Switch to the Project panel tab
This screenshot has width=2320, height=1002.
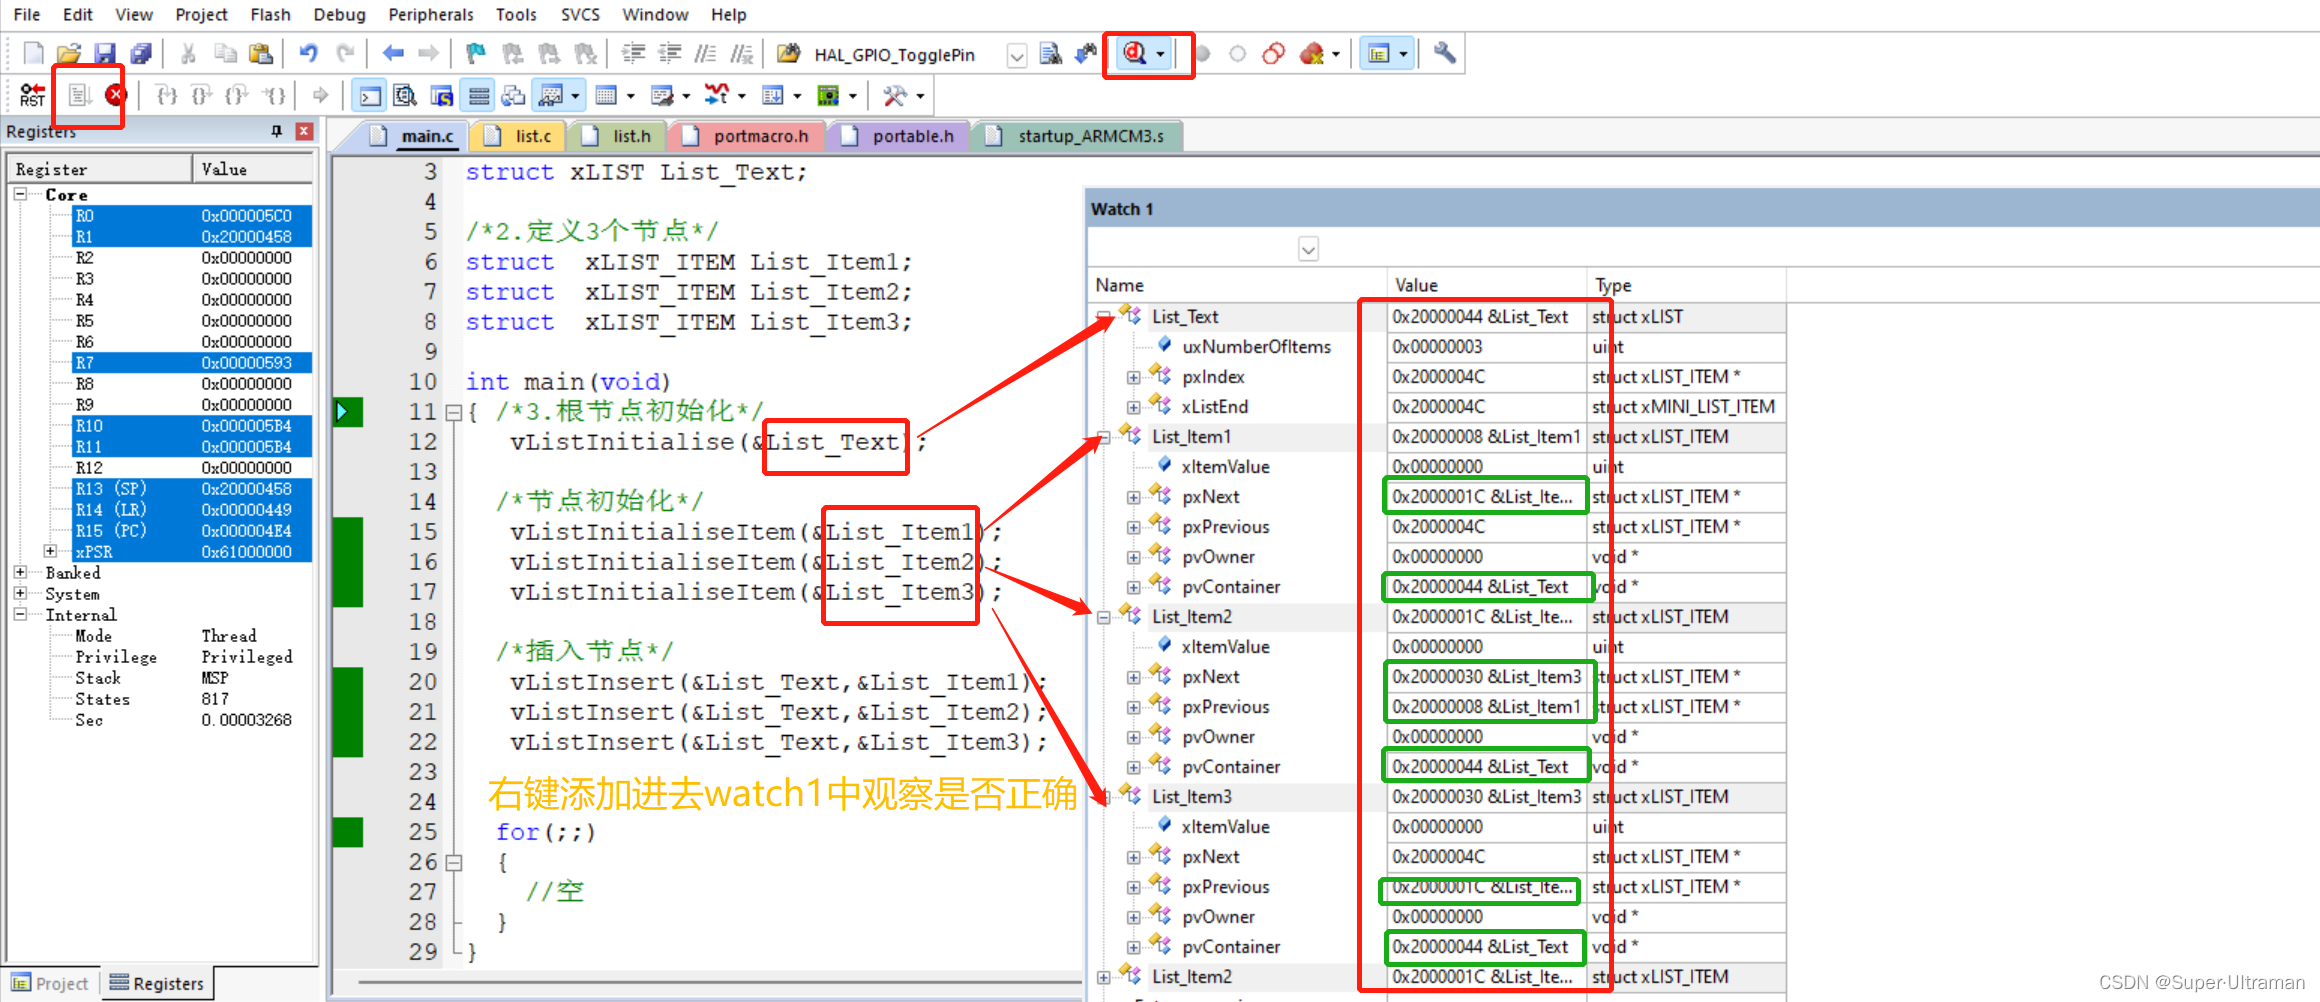(51, 983)
